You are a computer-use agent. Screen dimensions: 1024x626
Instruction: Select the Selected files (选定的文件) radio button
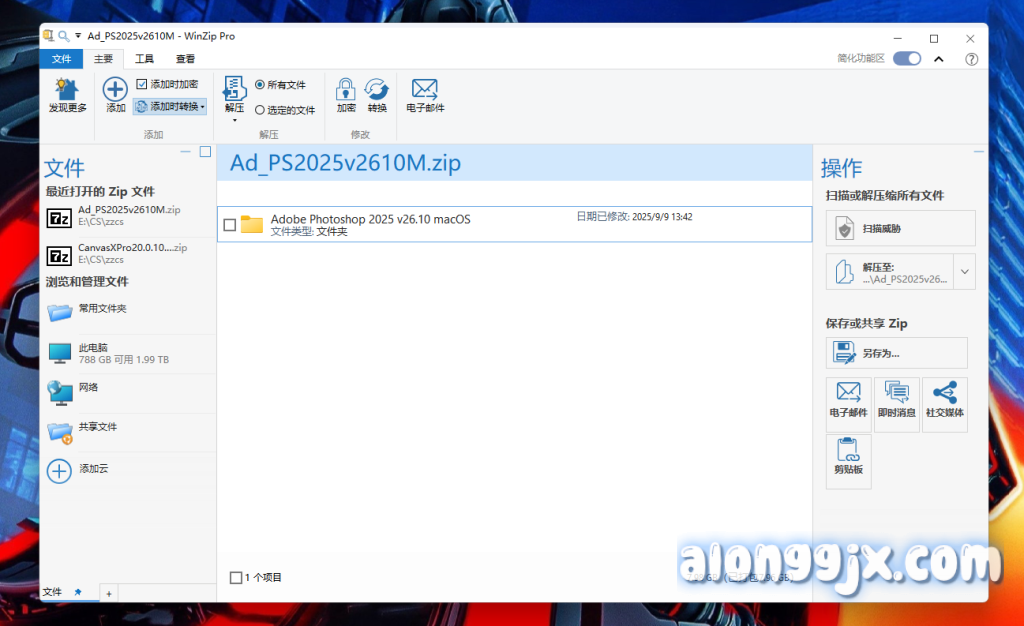[x=260, y=110]
